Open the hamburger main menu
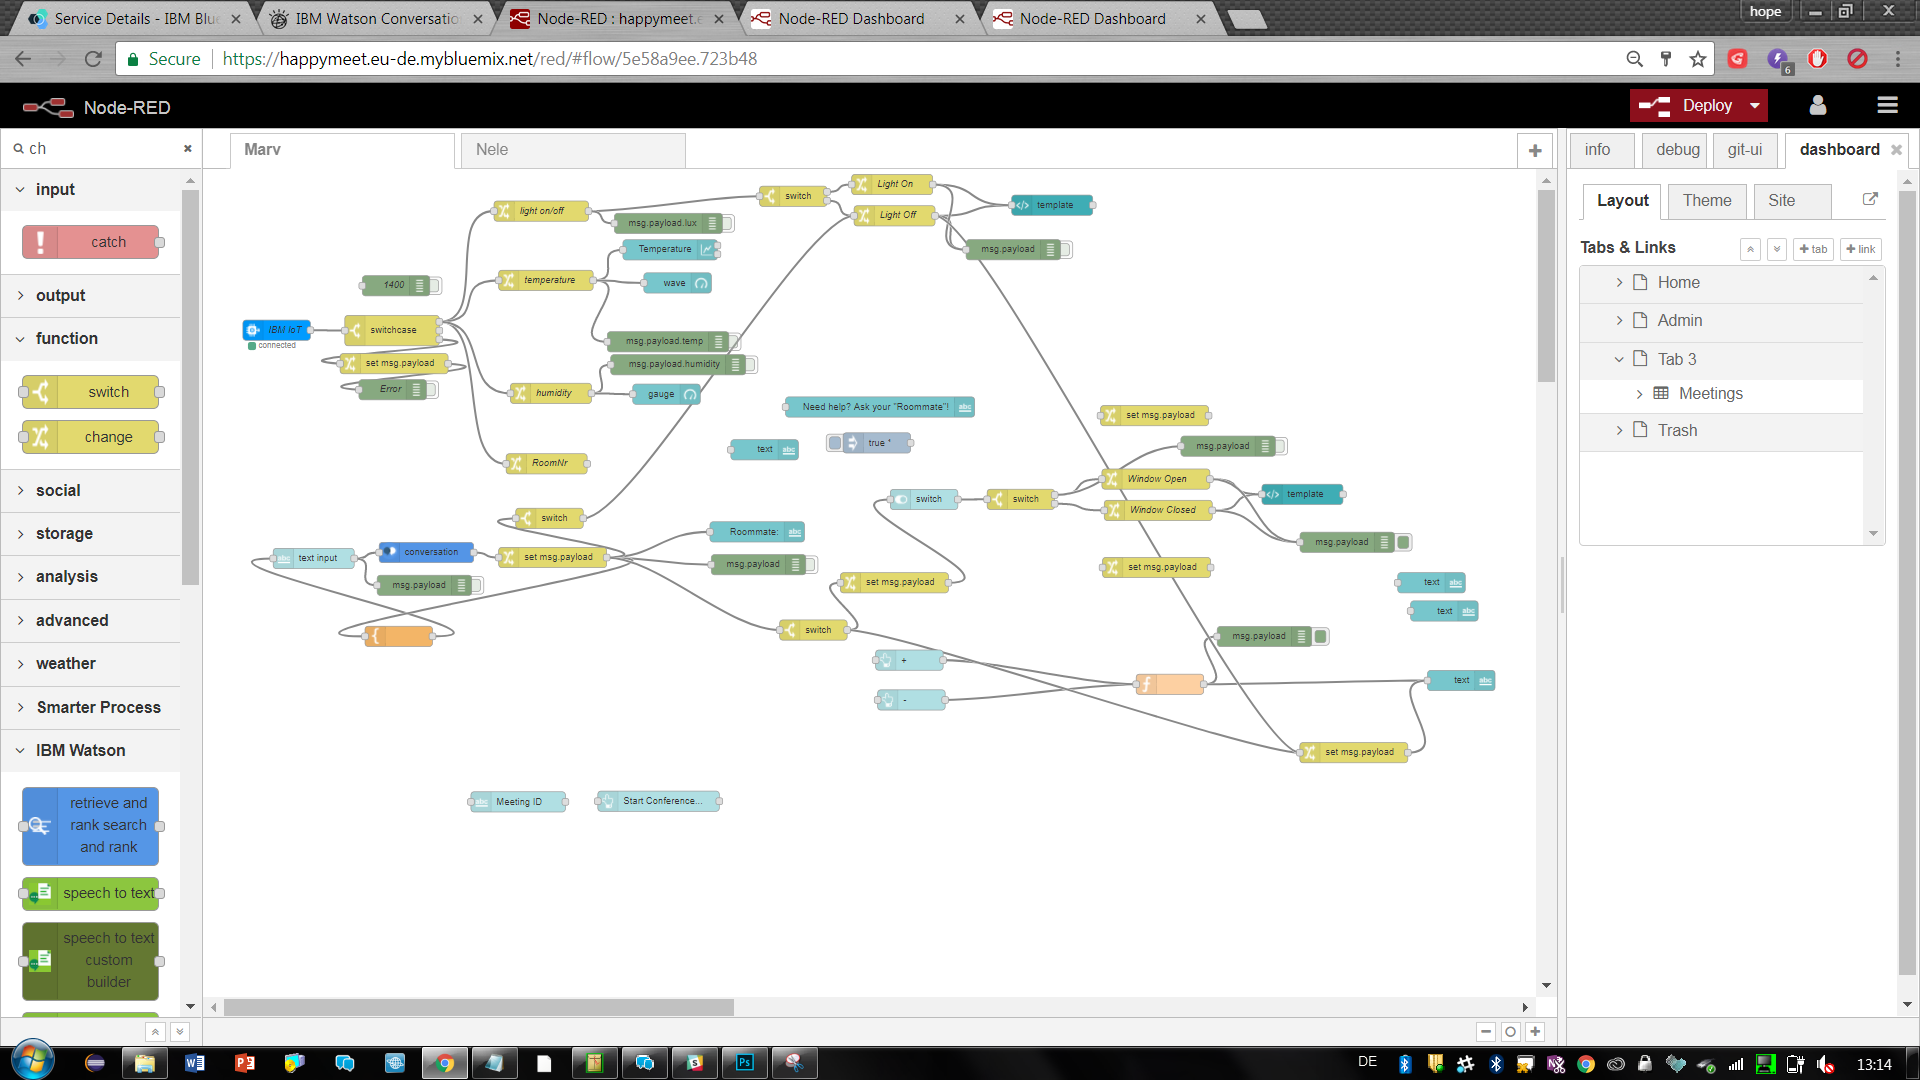 pos(1887,105)
